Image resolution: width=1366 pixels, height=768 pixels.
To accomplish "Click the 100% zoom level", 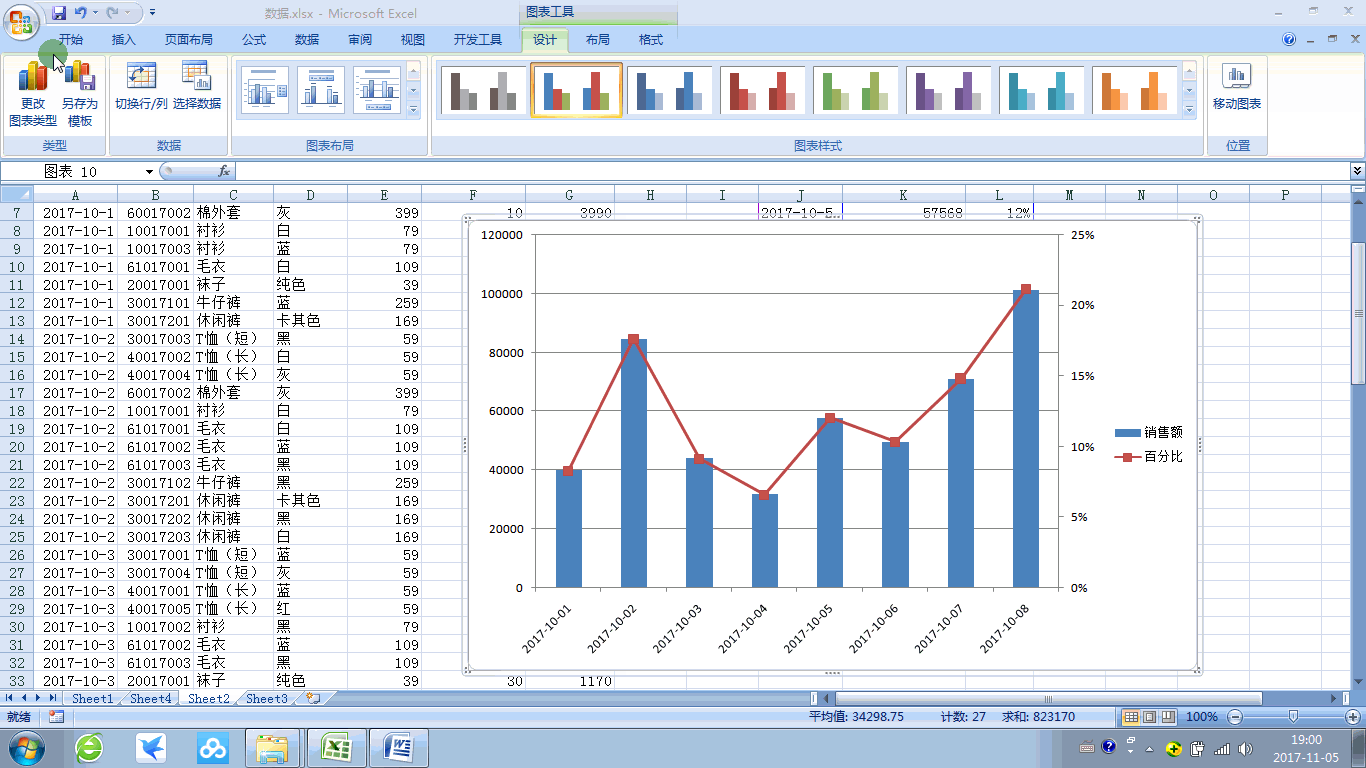I will tap(1201, 717).
